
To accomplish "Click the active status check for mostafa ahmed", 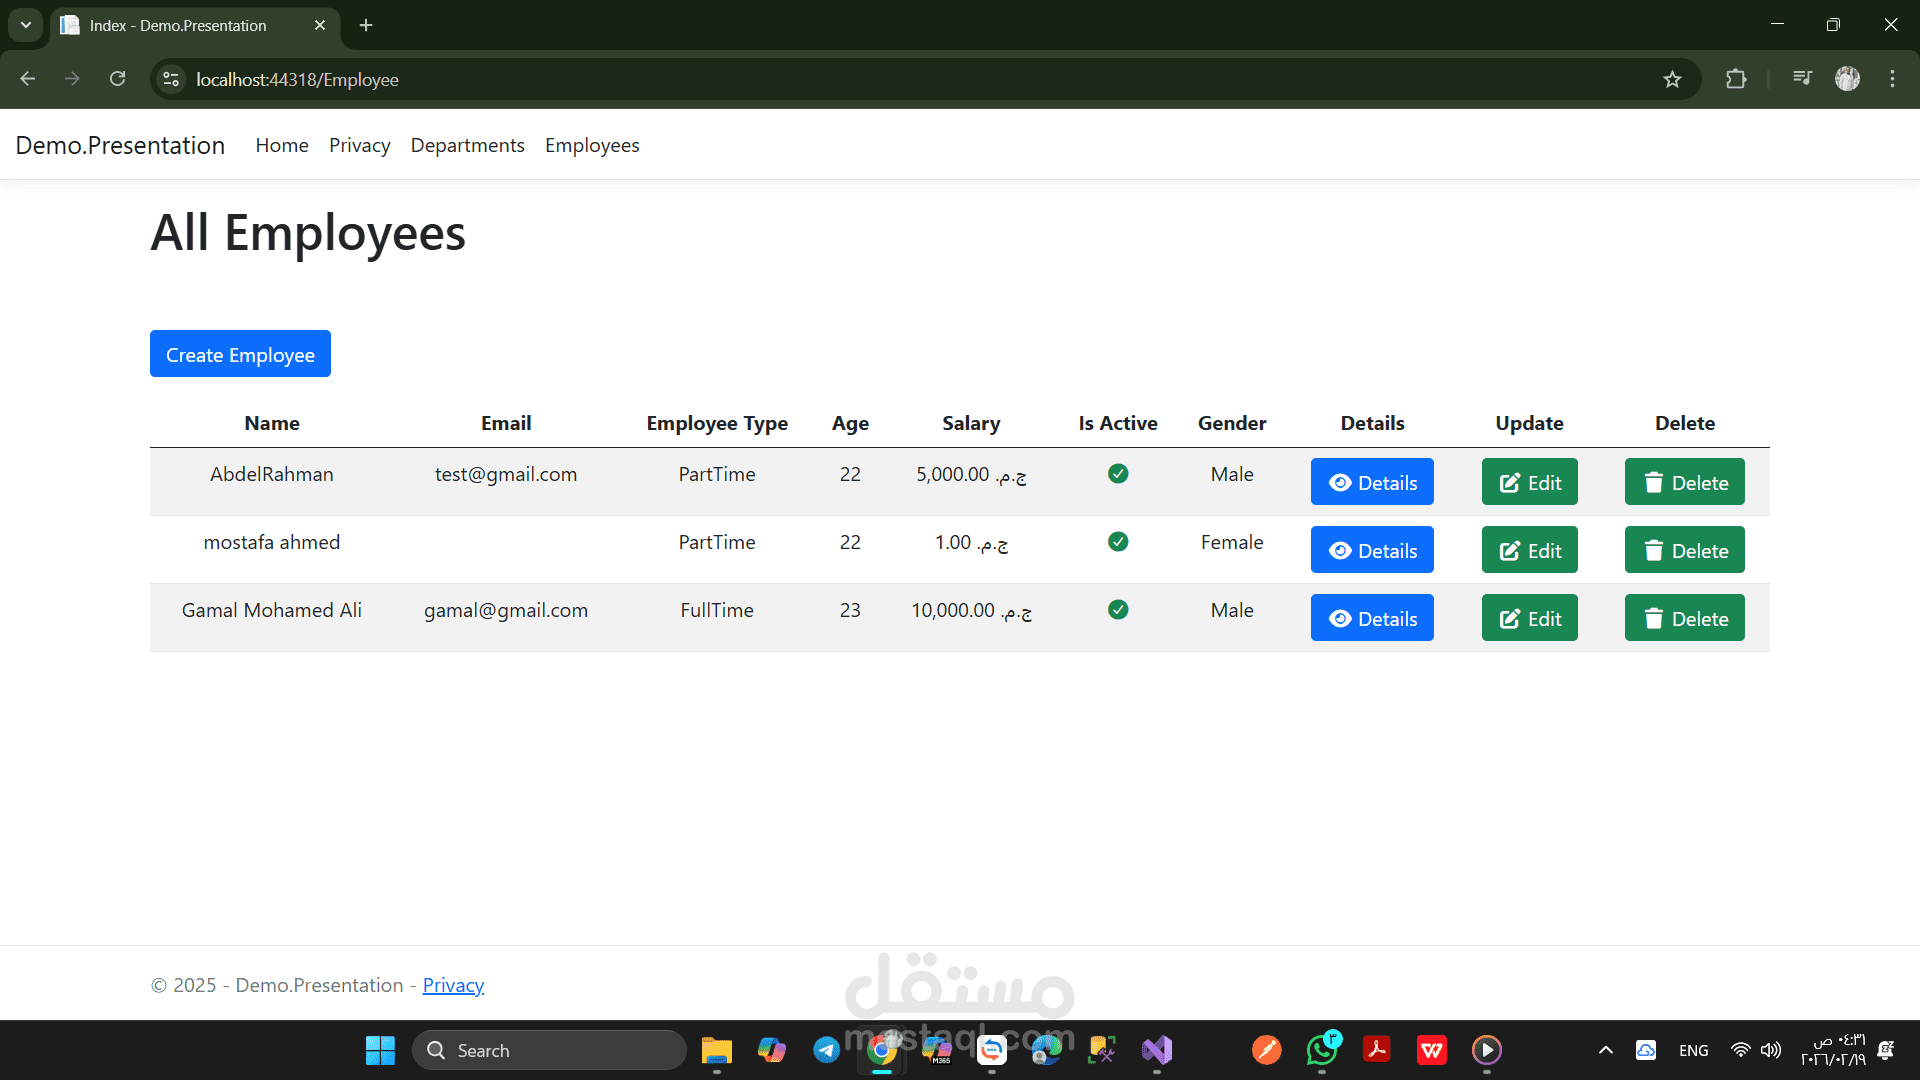I will coord(1118,541).
